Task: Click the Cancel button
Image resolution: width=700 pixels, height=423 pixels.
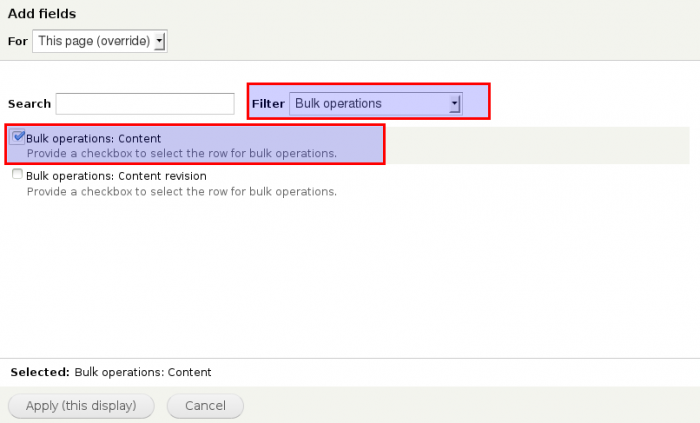Action: point(205,406)
